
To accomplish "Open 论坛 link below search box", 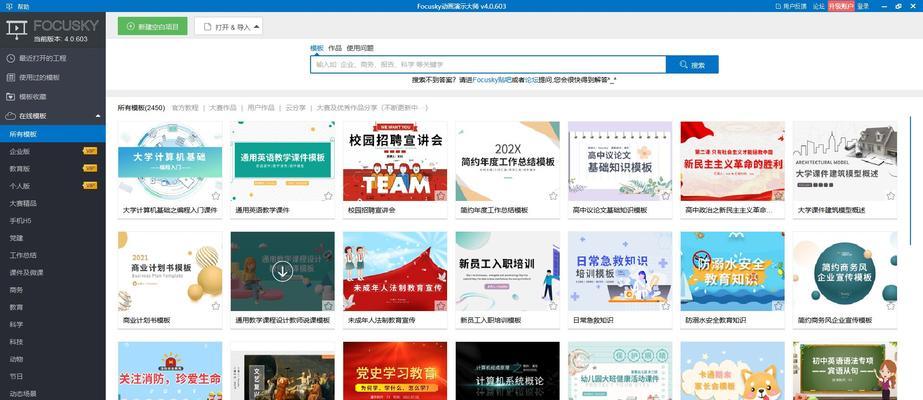I will coord(532,80).
